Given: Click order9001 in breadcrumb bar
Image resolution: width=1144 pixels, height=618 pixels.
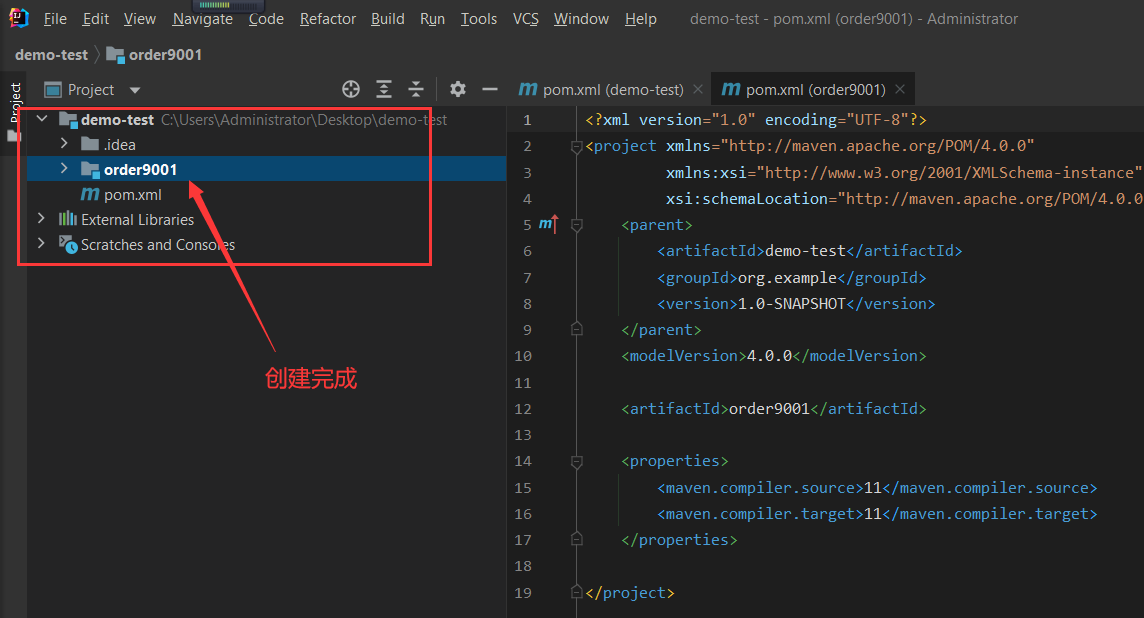Looking at the screenshot, I should tap(165, 55).
